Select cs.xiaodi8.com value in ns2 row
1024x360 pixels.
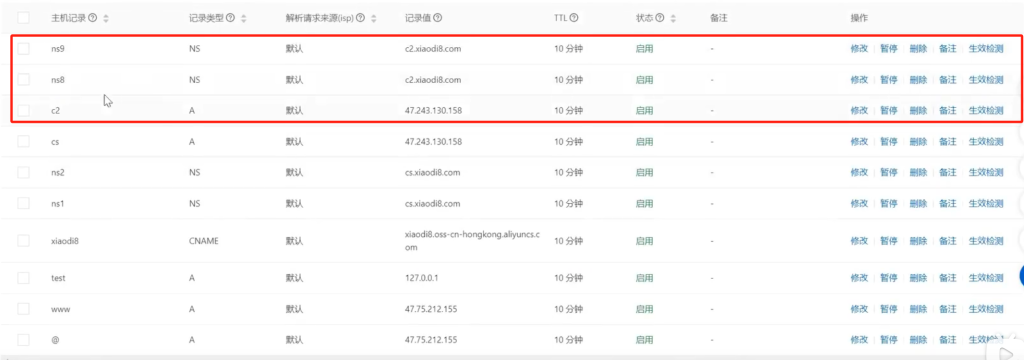(433, 172)
